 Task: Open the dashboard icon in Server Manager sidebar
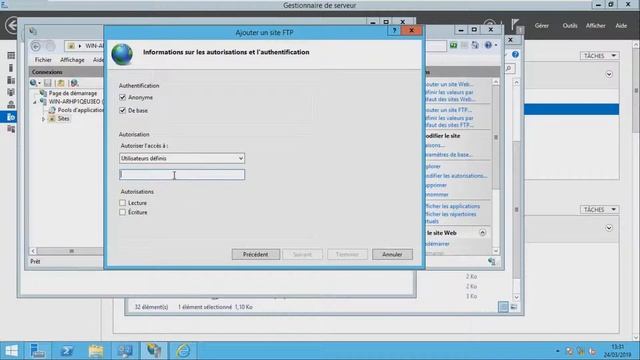tap(11, 56)
